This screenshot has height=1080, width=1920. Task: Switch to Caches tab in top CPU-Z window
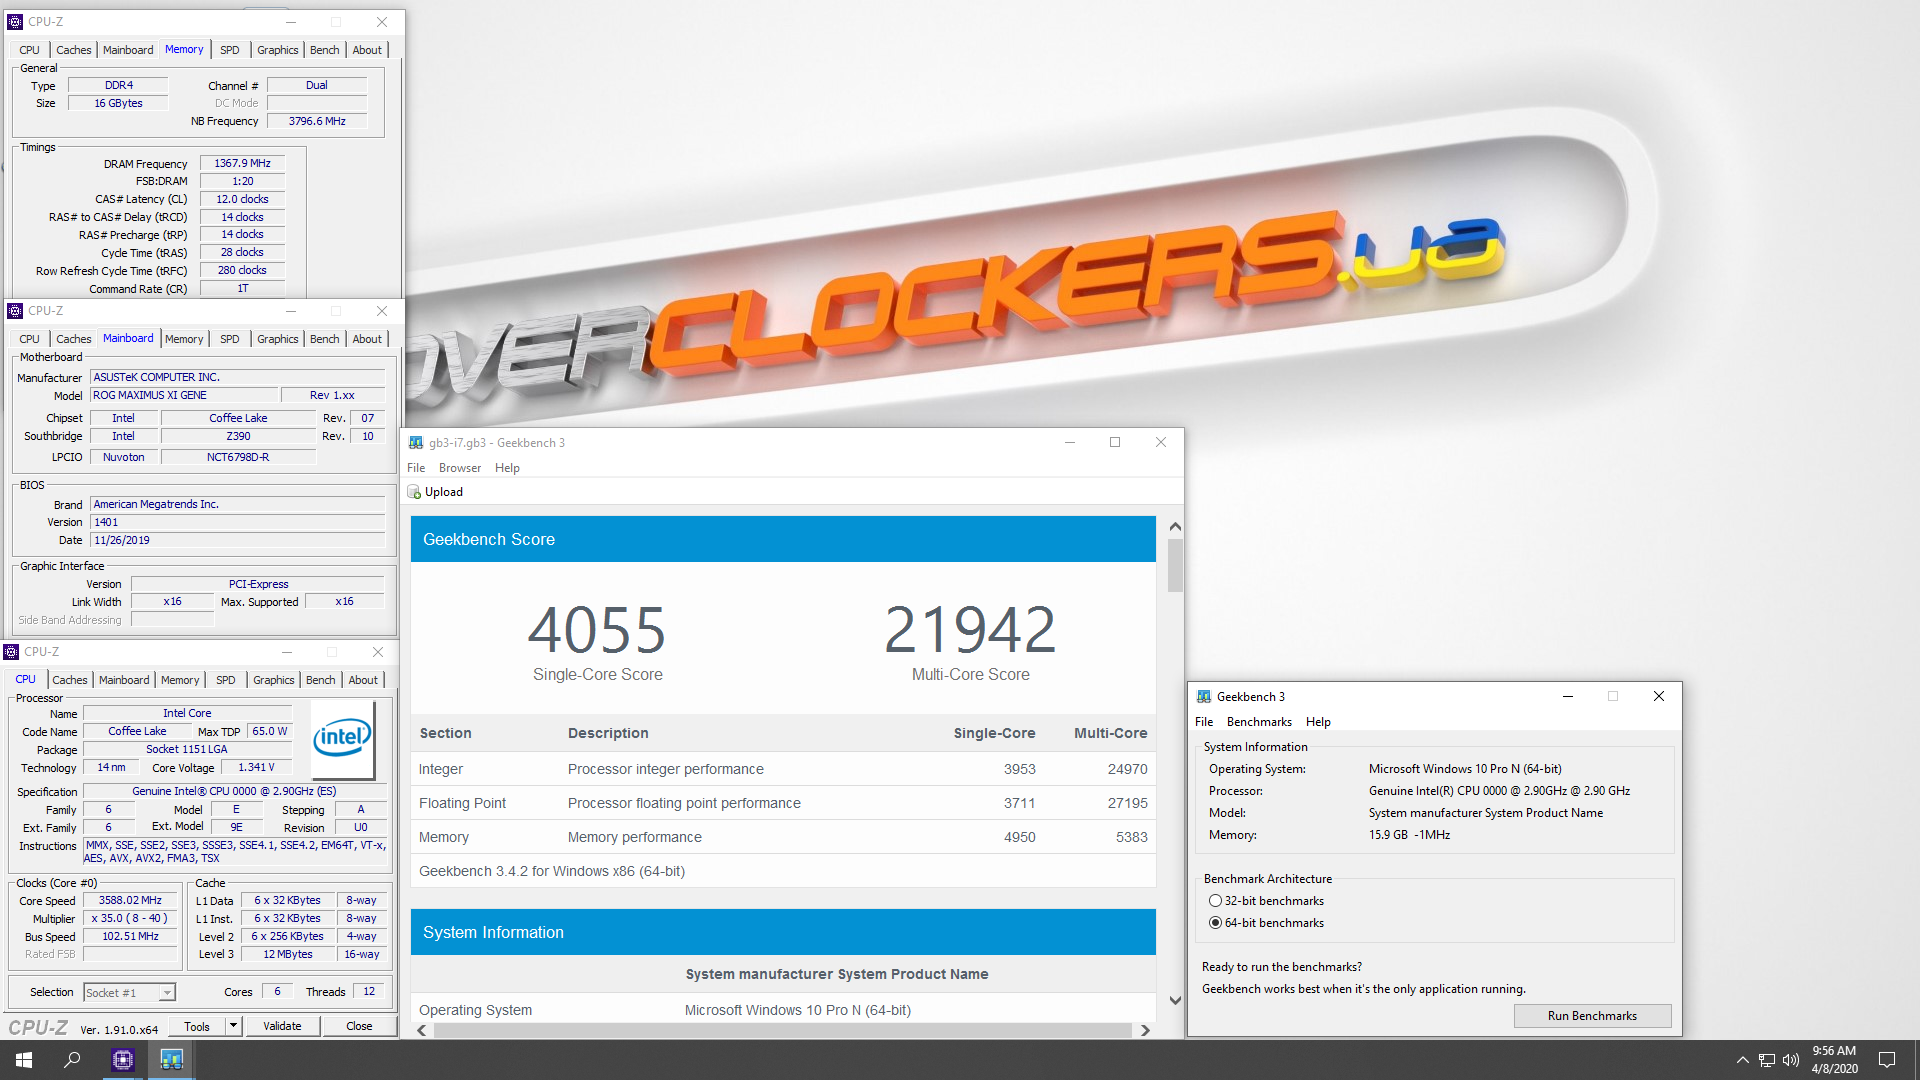tap(73, 50)
